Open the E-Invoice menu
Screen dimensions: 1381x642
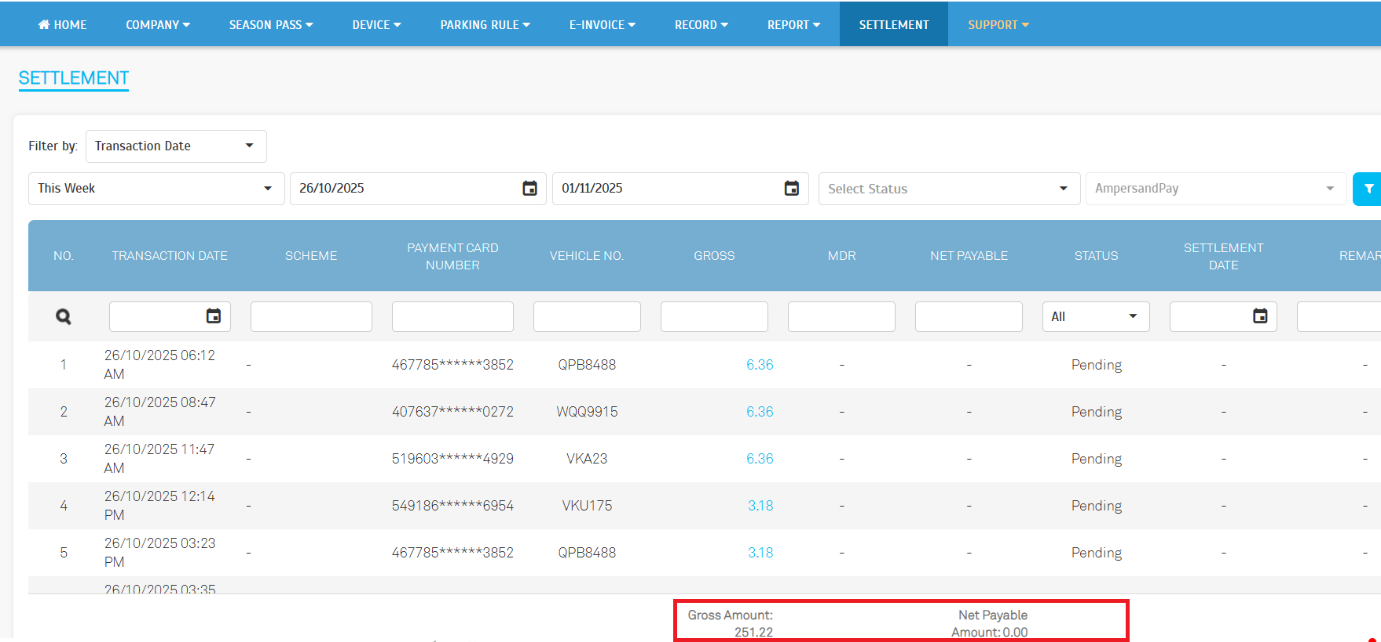602,25
